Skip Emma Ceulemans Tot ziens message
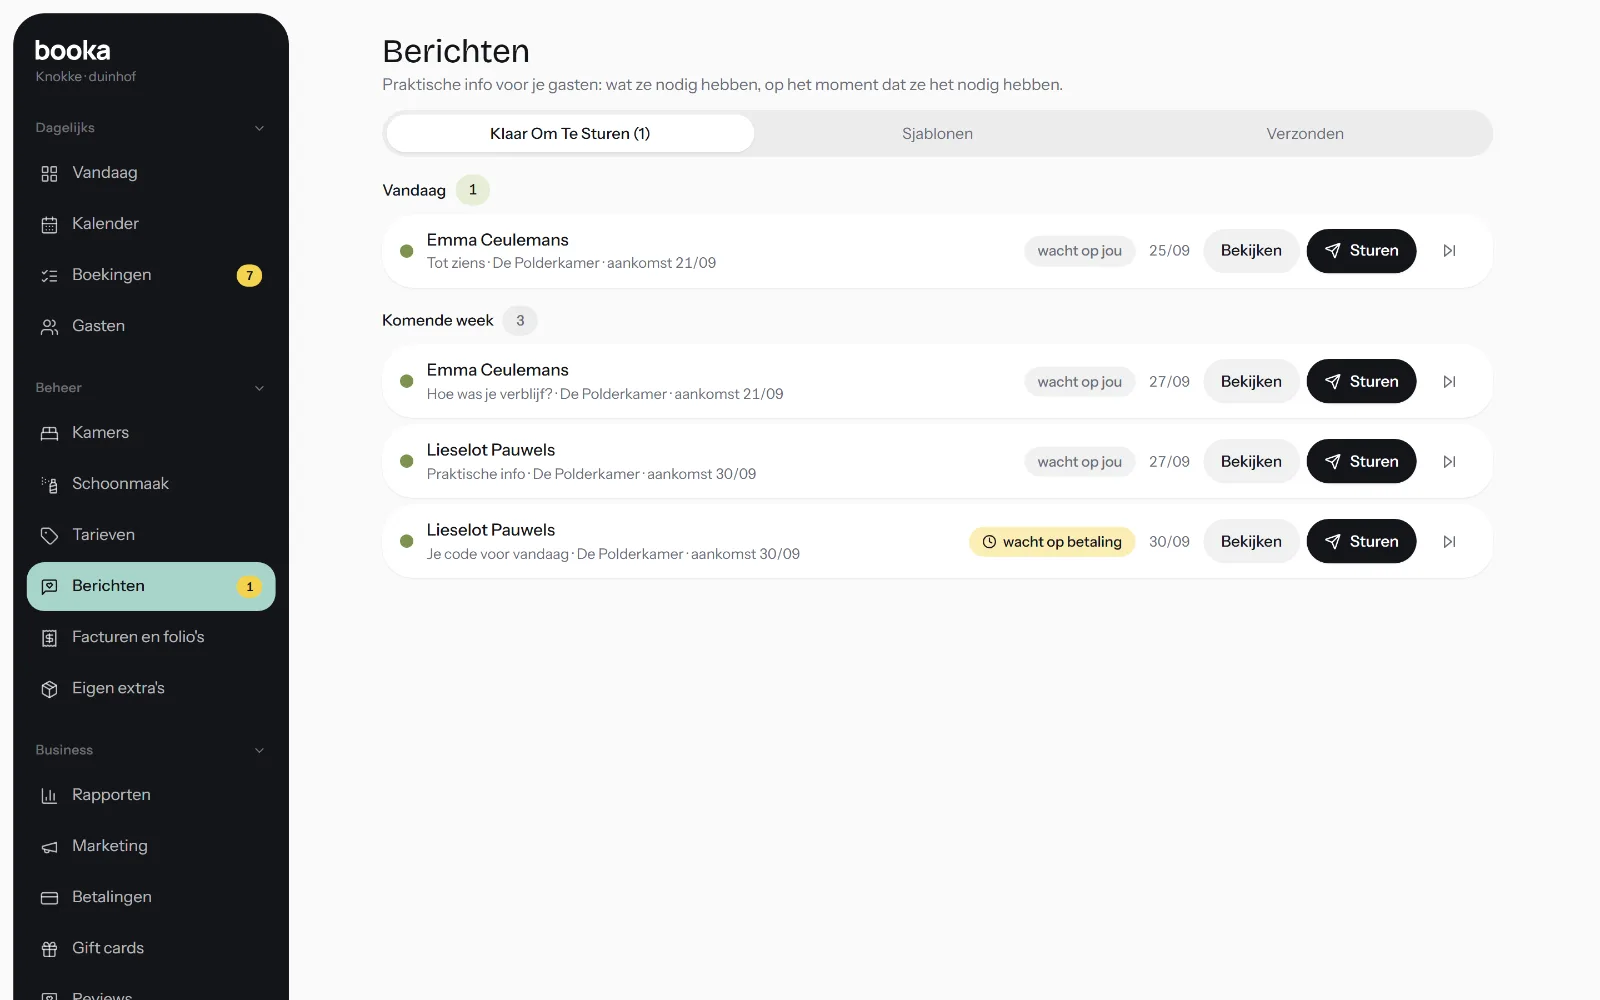Image resolution: width=1600 pixels, height=1000 pixels. coord(1449,251)
